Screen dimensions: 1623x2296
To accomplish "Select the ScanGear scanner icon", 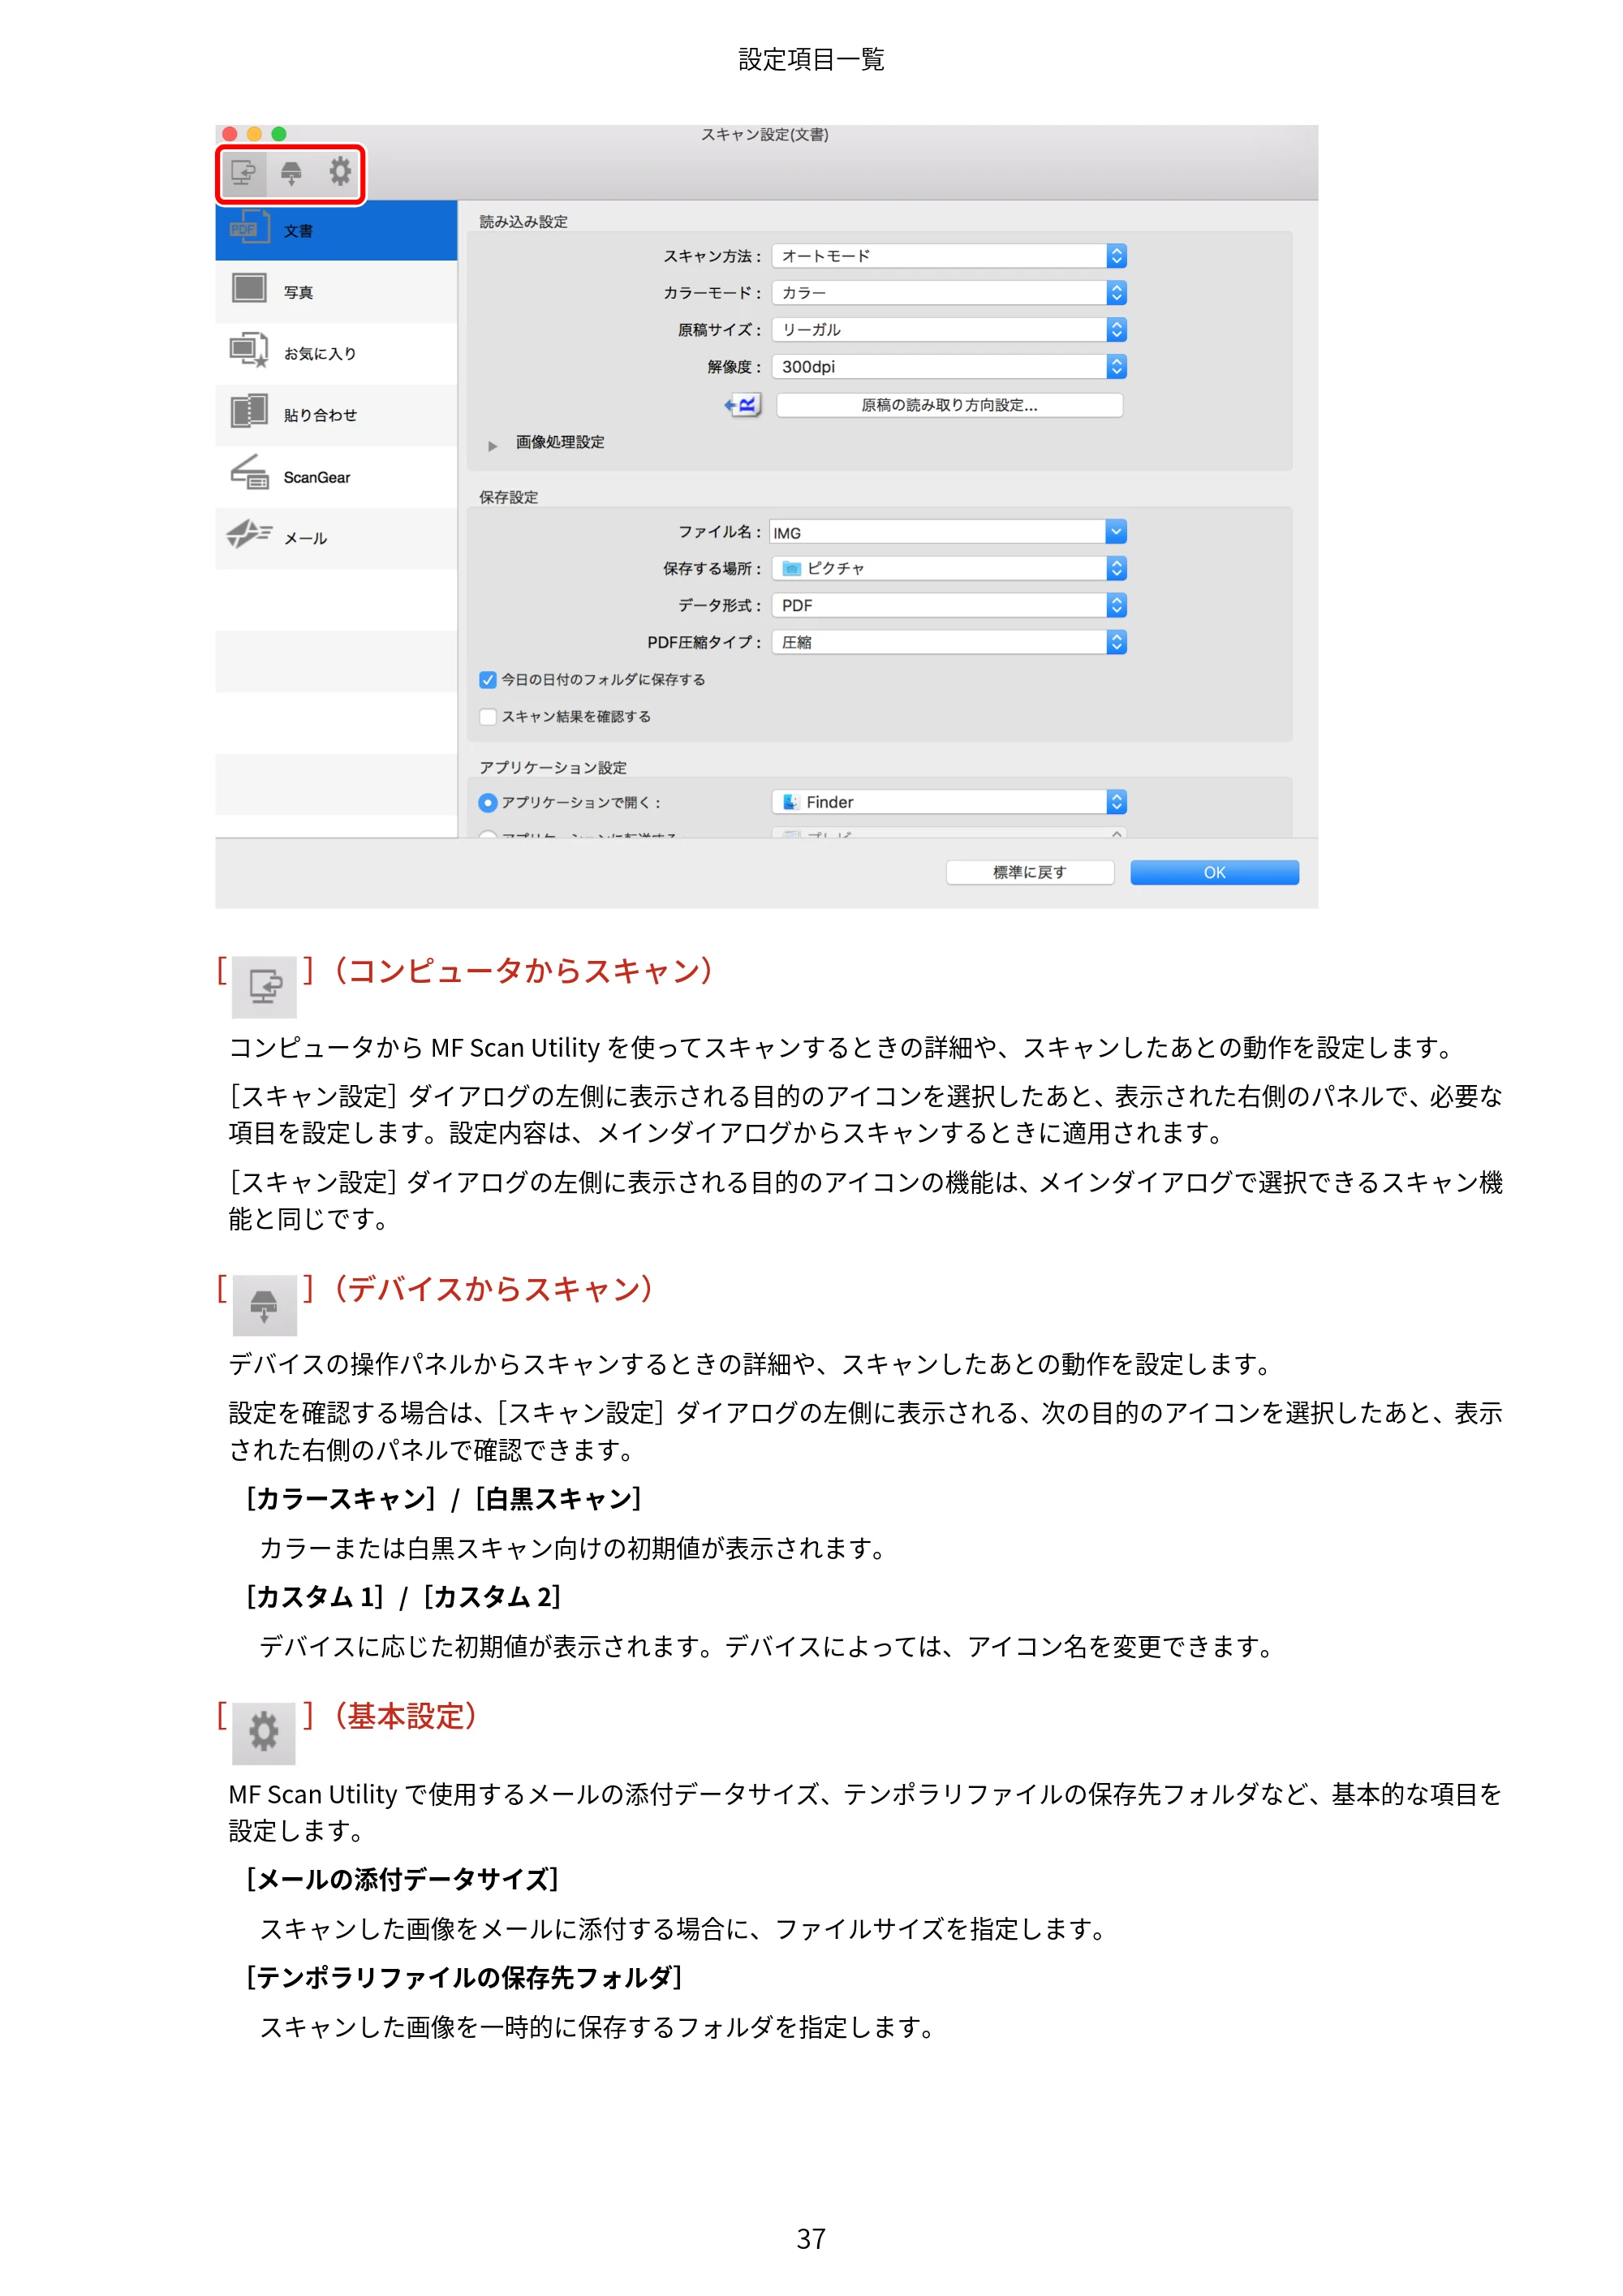I will click(249, 474).
